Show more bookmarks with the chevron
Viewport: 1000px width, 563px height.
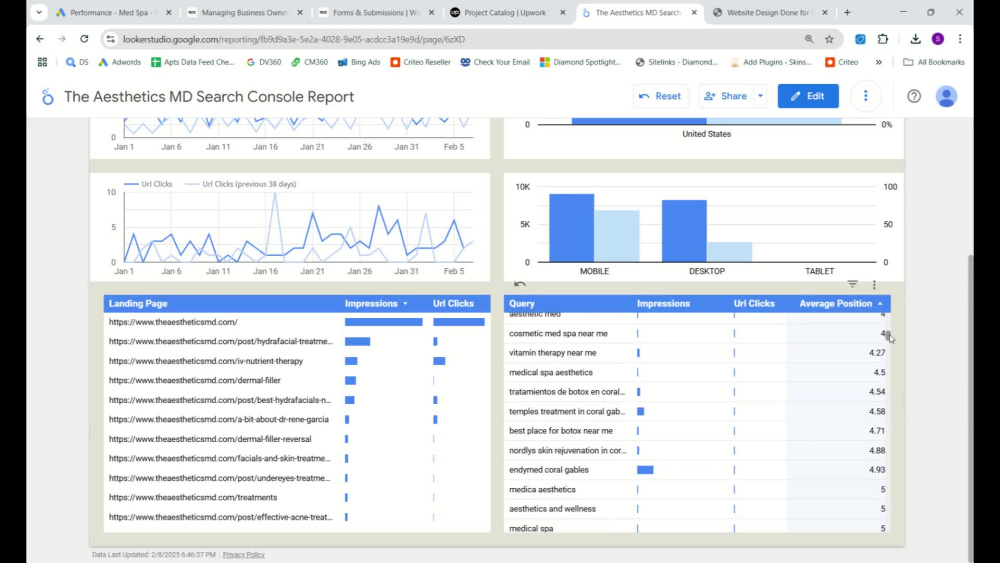click(x=878, y=62)
